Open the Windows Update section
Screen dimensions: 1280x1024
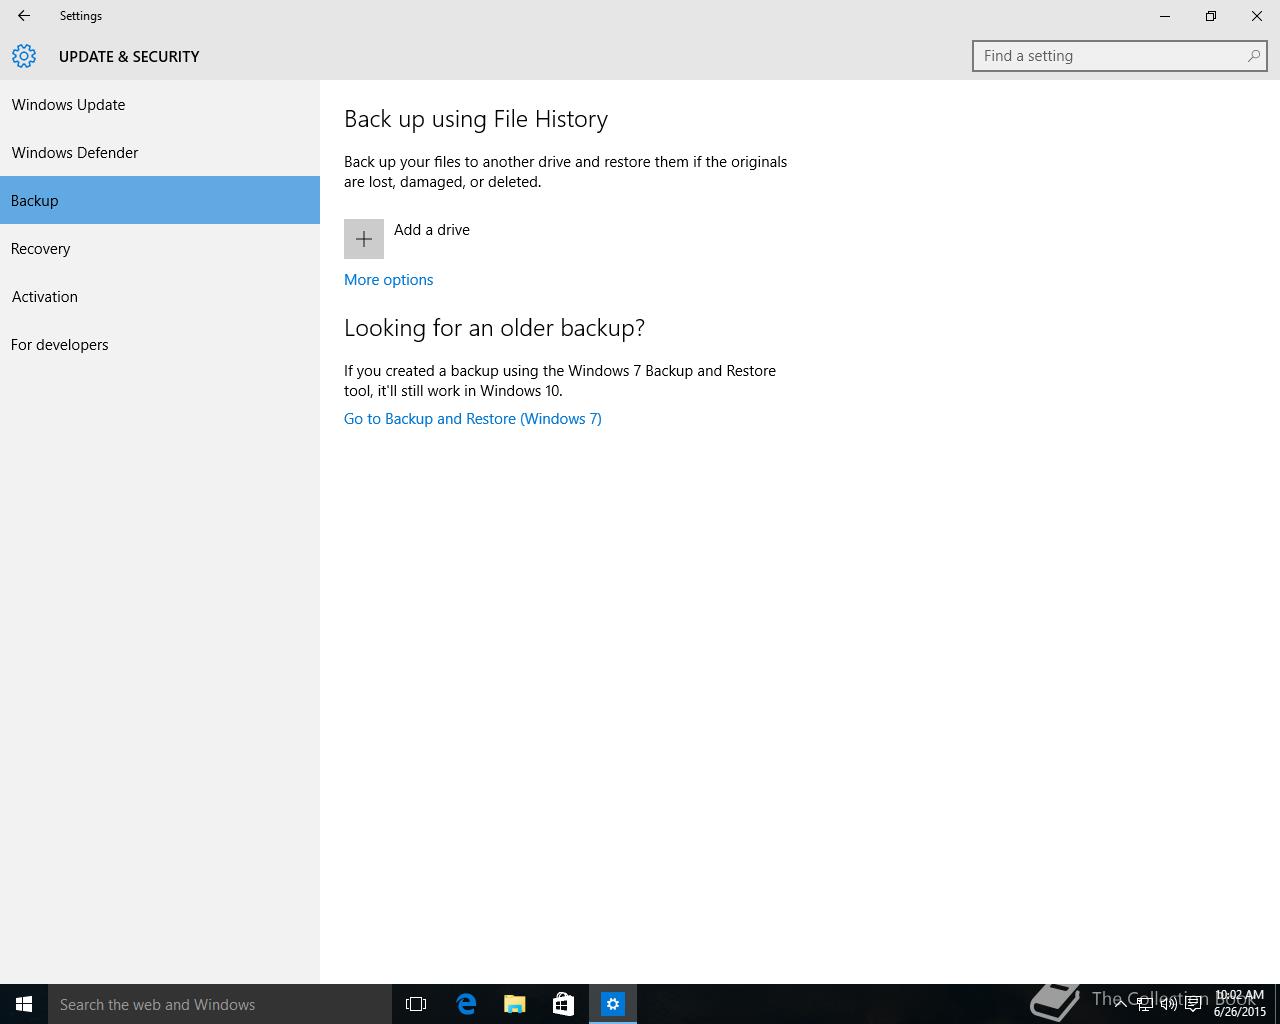click(160, 104)
